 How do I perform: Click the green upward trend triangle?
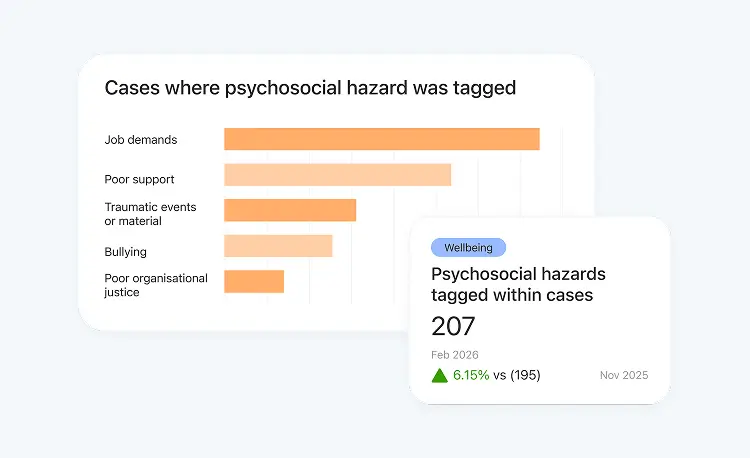click(x=439, y=376)
